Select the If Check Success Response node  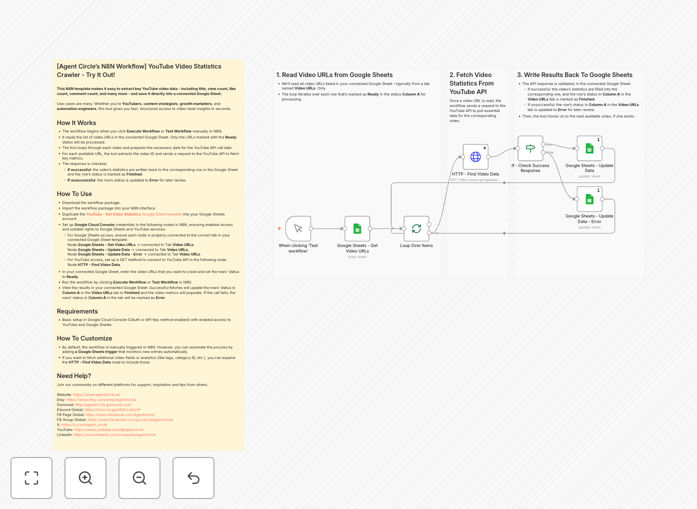click(x=530, y=148)
